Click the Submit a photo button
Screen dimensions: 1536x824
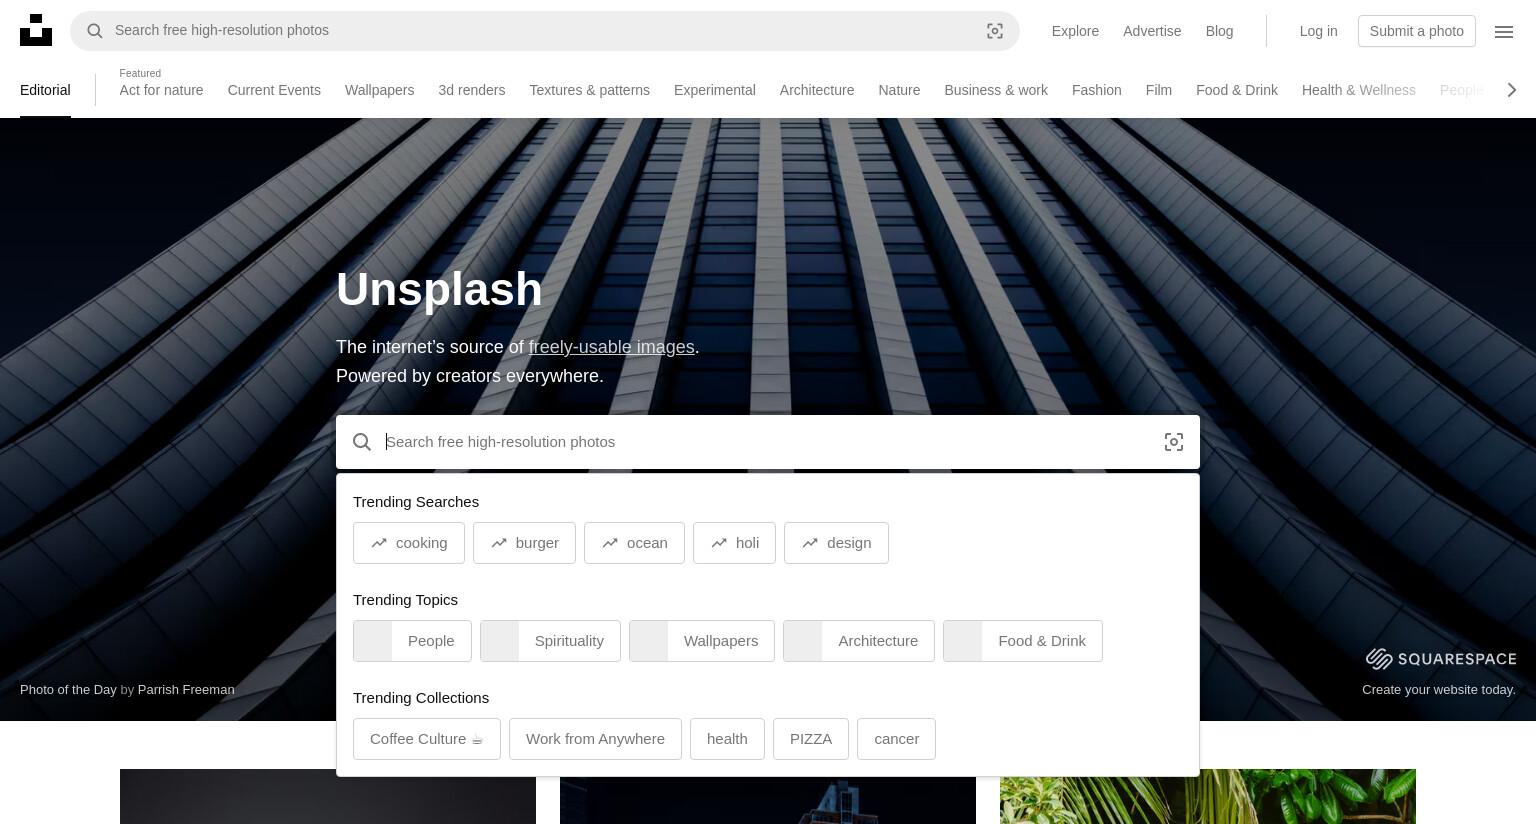[1417, 31]
